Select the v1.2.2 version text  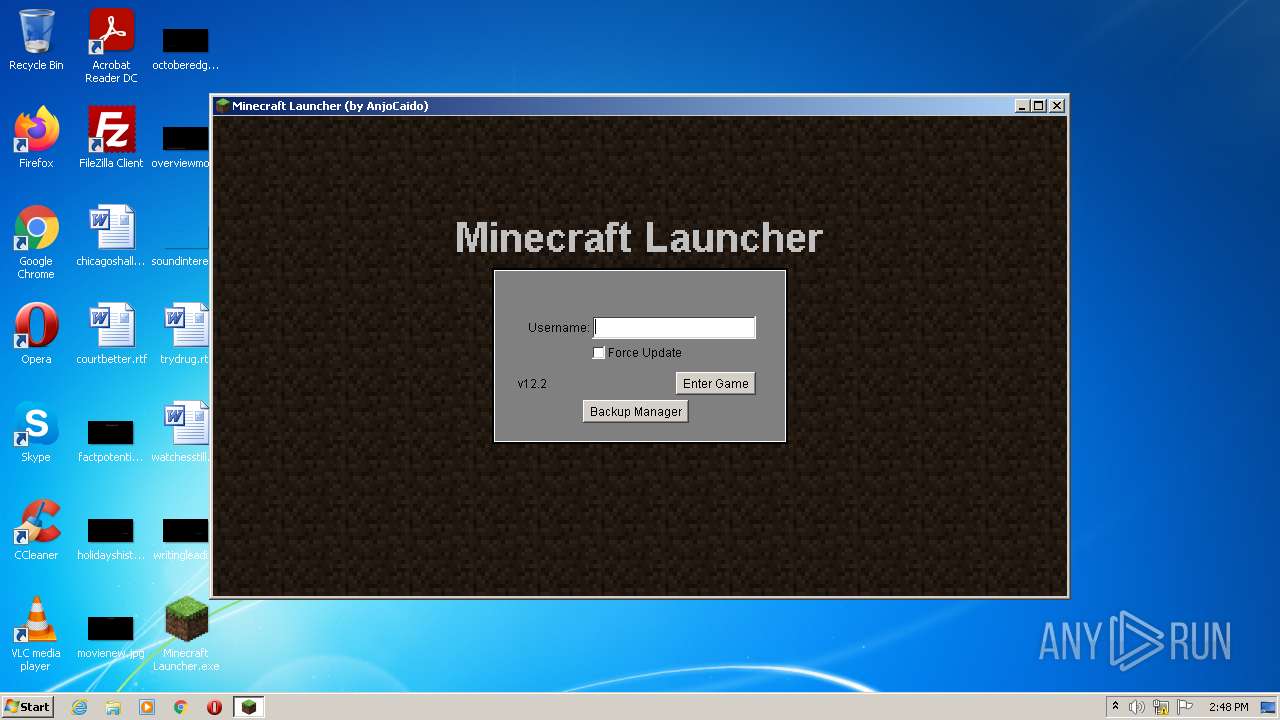[532, 384]
